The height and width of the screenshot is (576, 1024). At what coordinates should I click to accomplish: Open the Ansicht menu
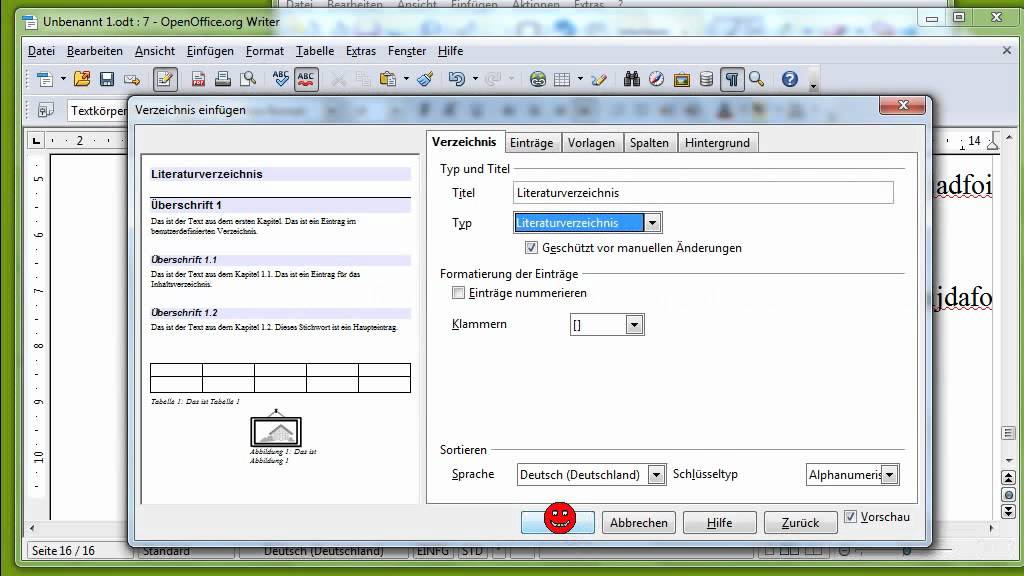(155, 51)
